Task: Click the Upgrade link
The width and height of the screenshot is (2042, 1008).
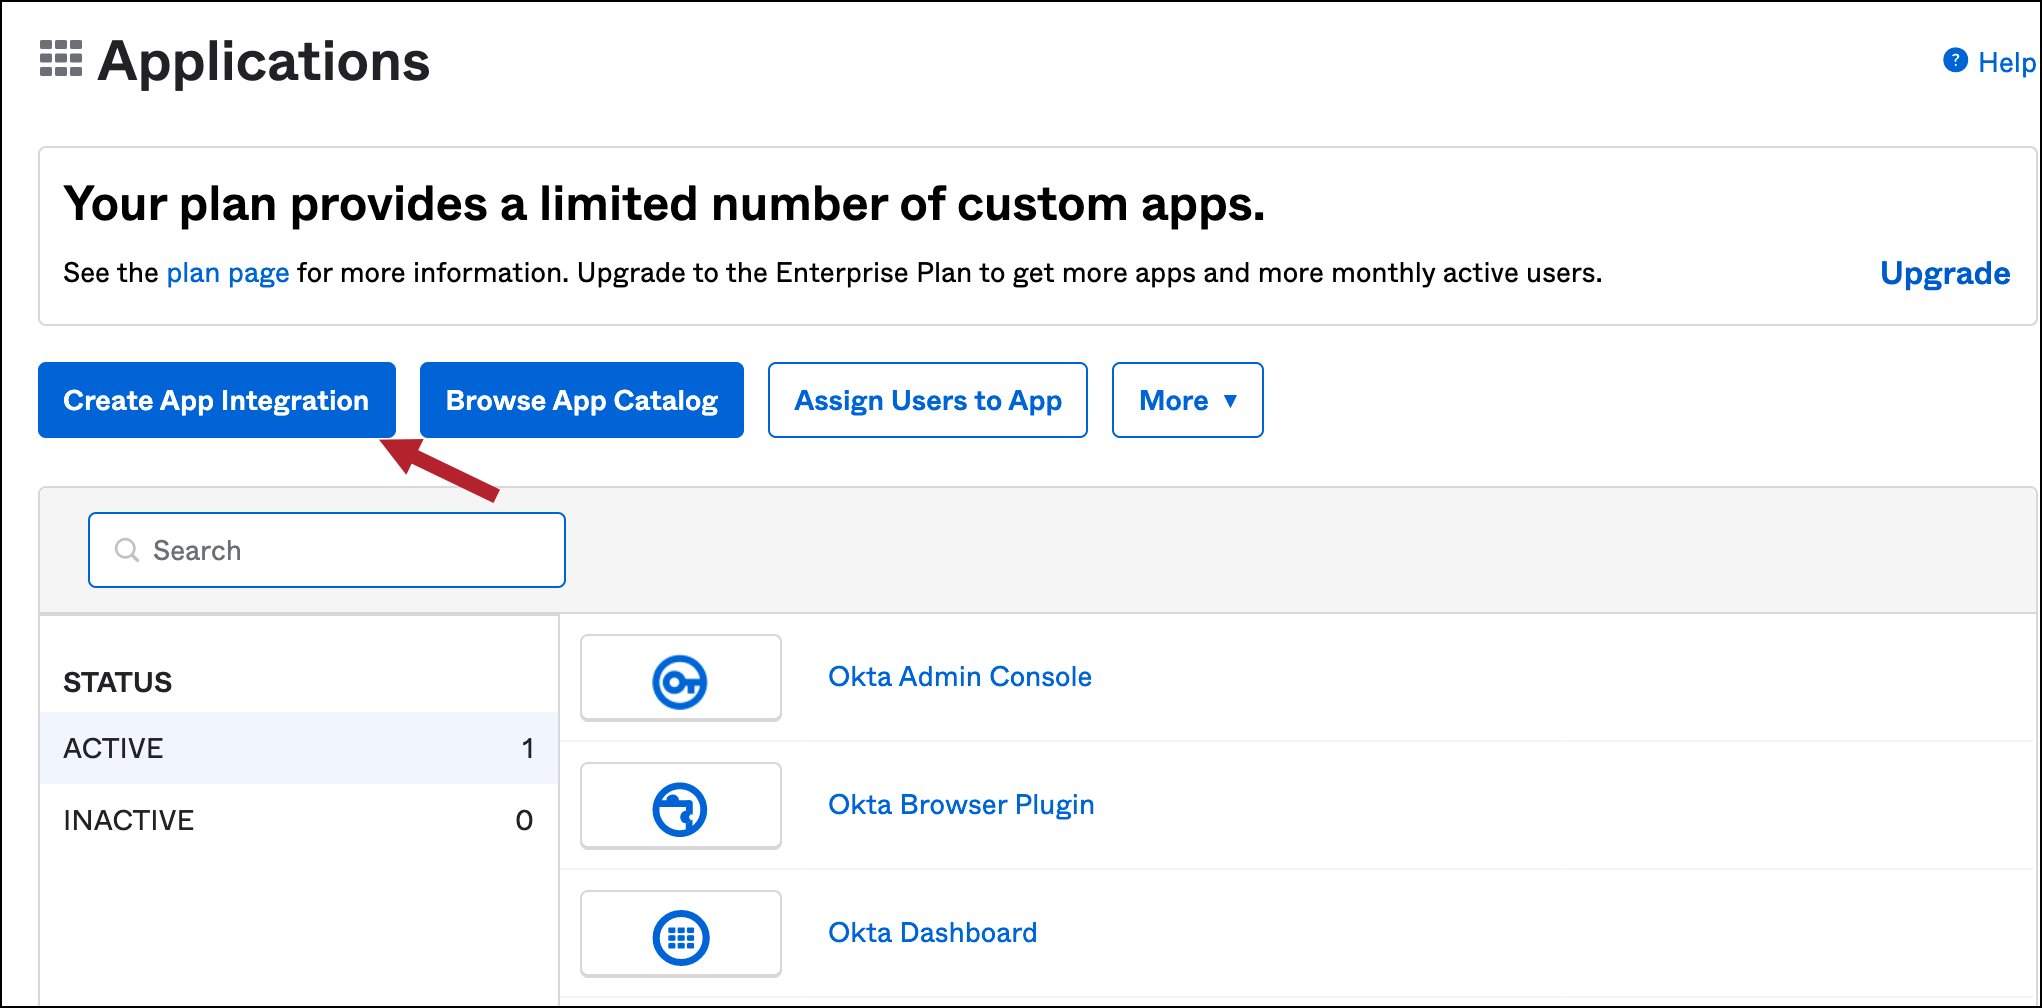Action: coord(1944,273)
